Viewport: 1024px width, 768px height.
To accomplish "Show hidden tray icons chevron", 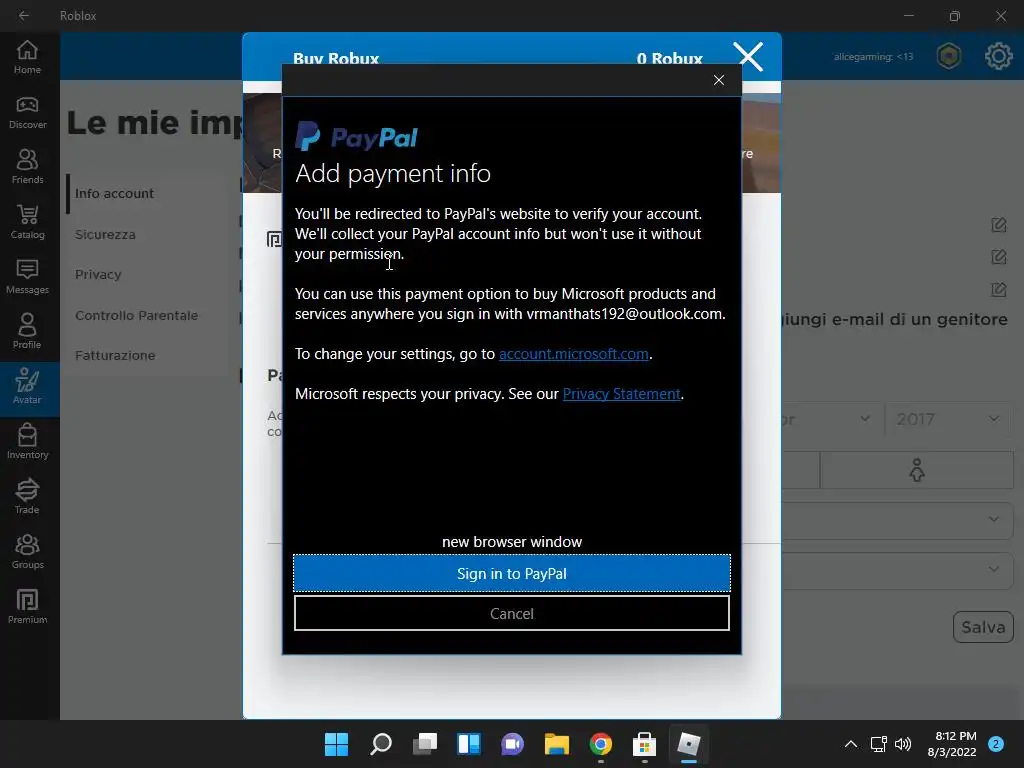I will click(851, 744).
